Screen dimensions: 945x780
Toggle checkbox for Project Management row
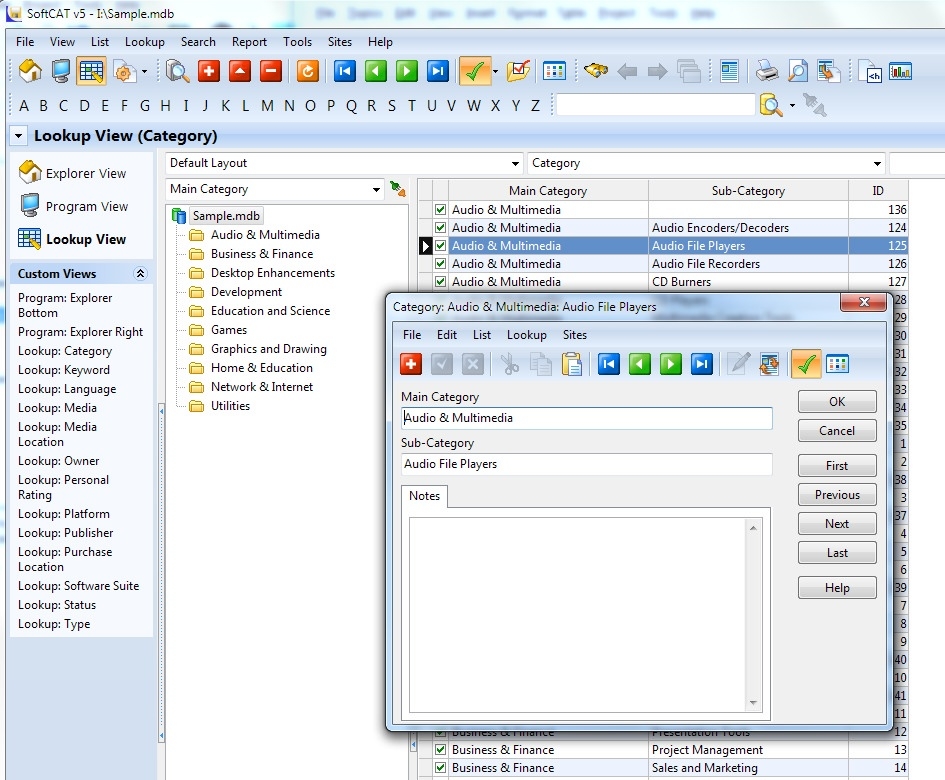click(440, 750)
